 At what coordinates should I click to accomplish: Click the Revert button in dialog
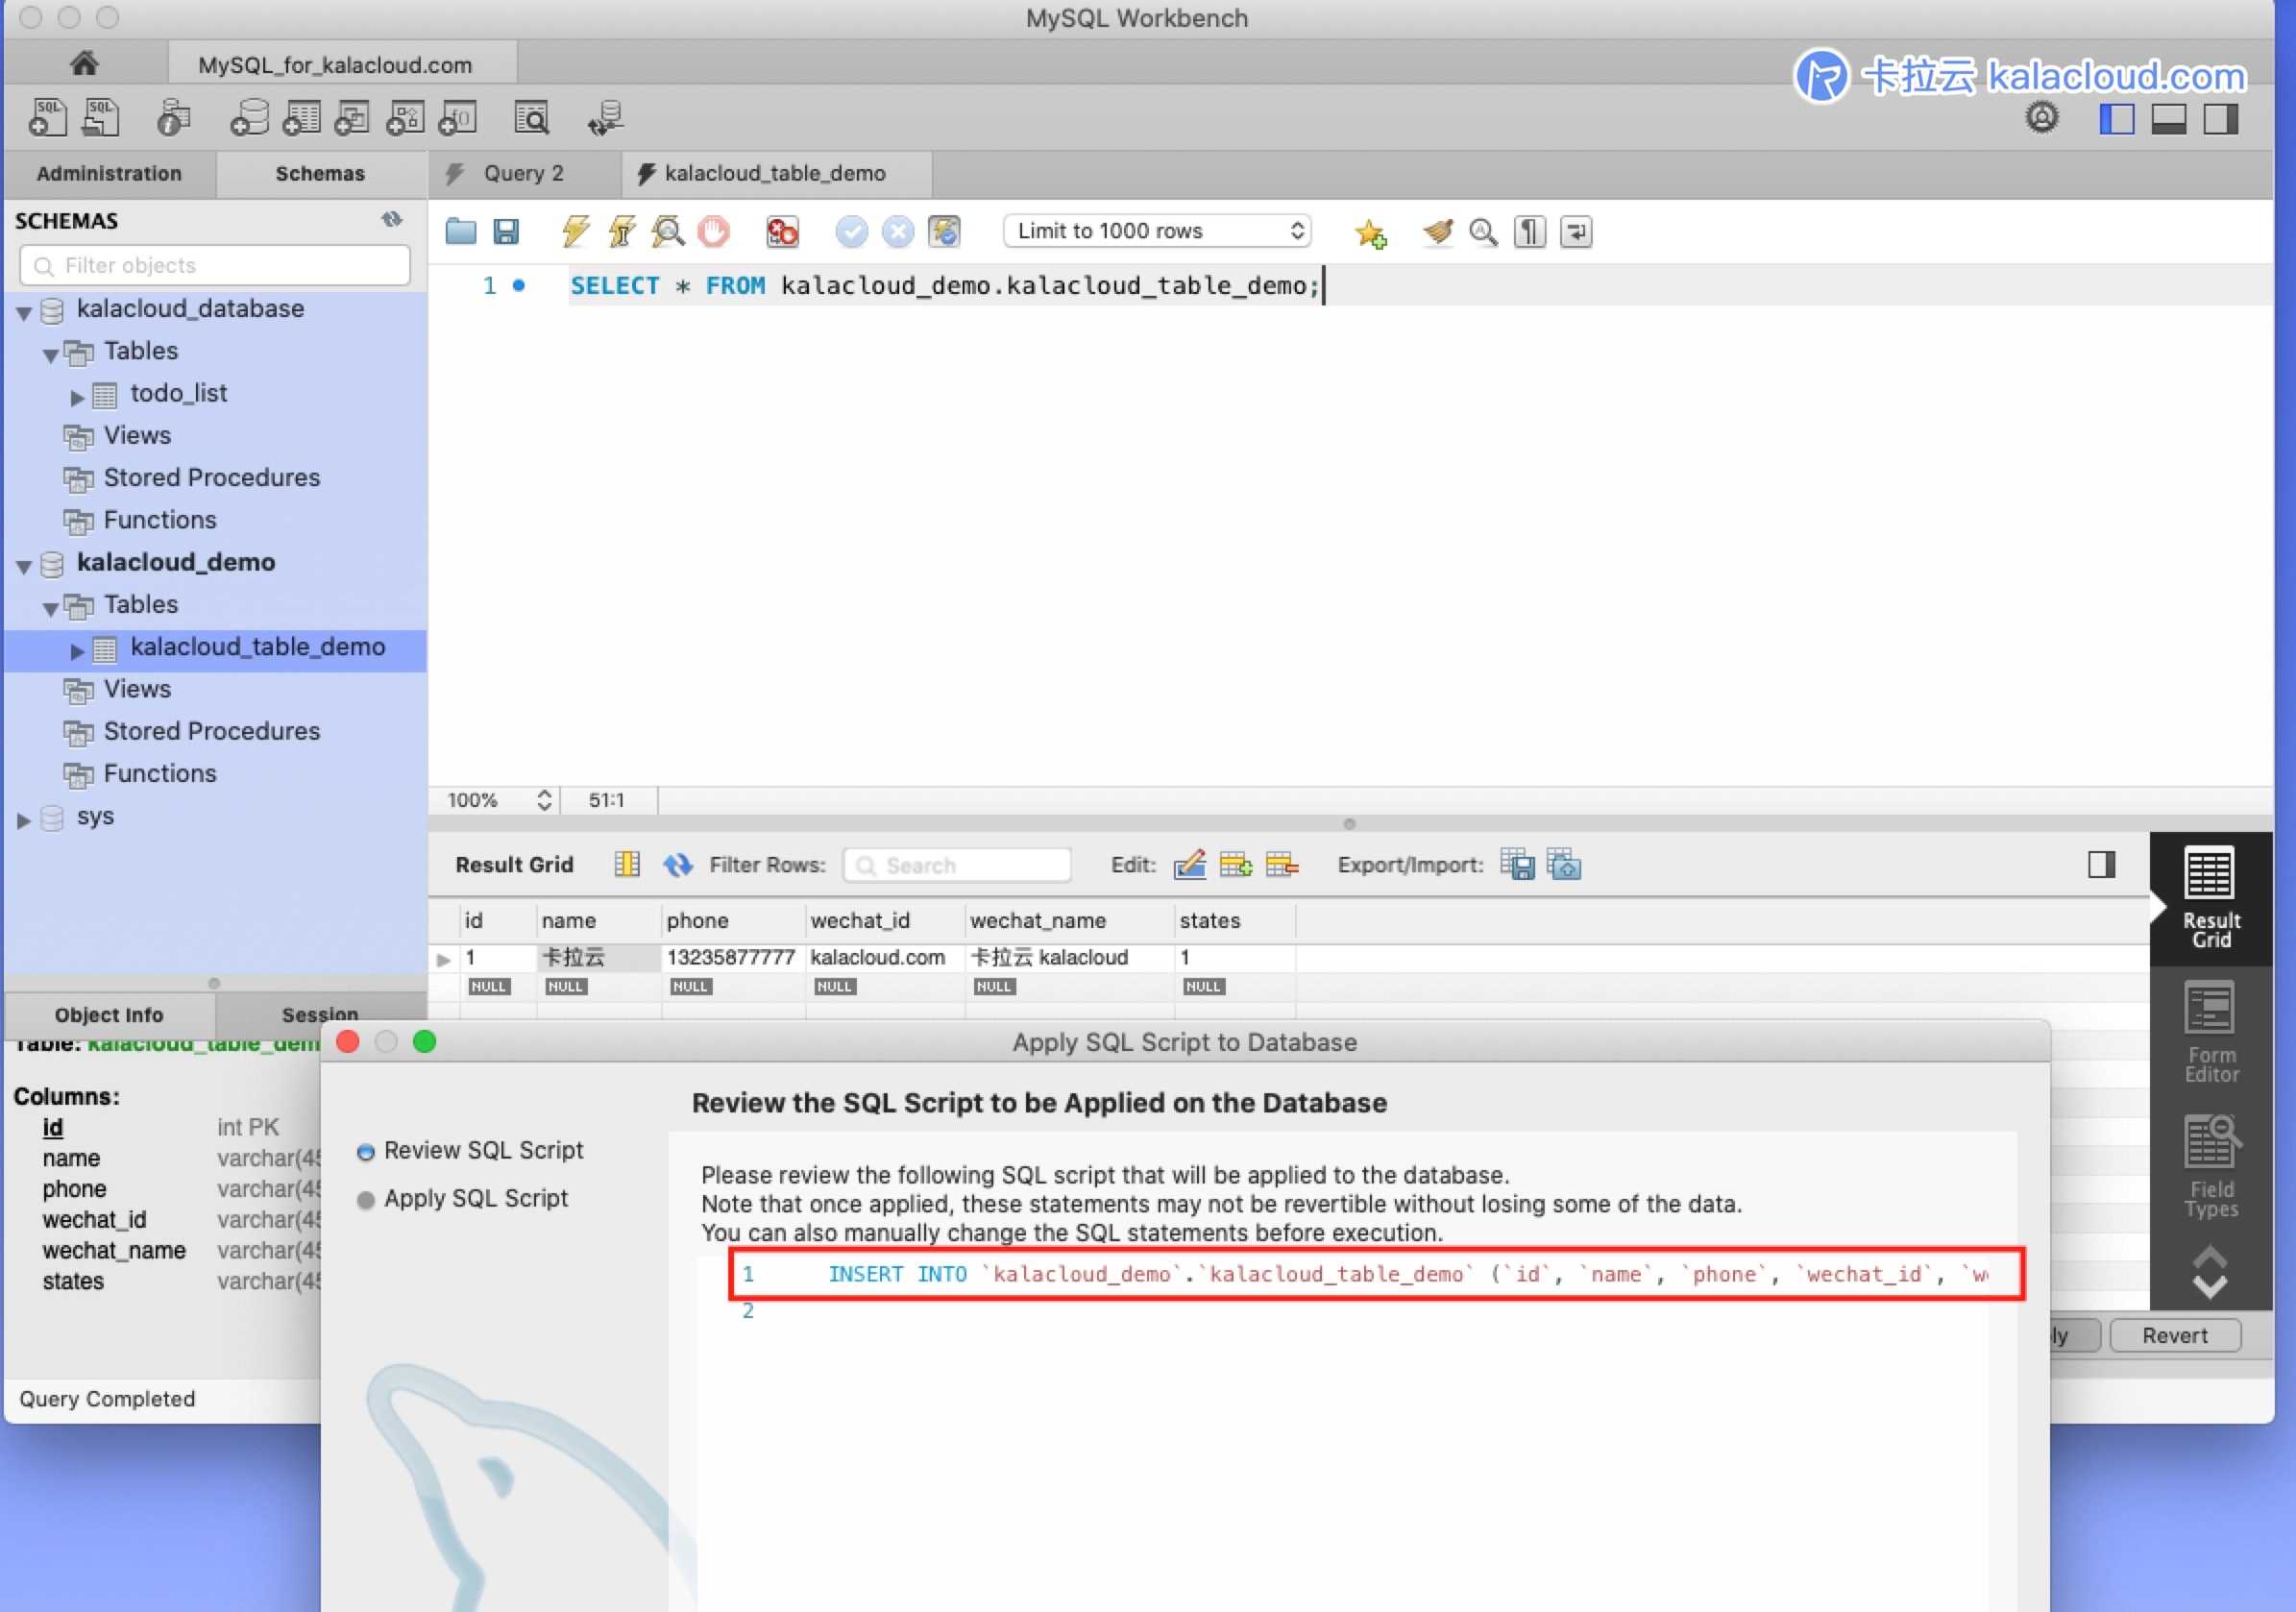2174,1334
